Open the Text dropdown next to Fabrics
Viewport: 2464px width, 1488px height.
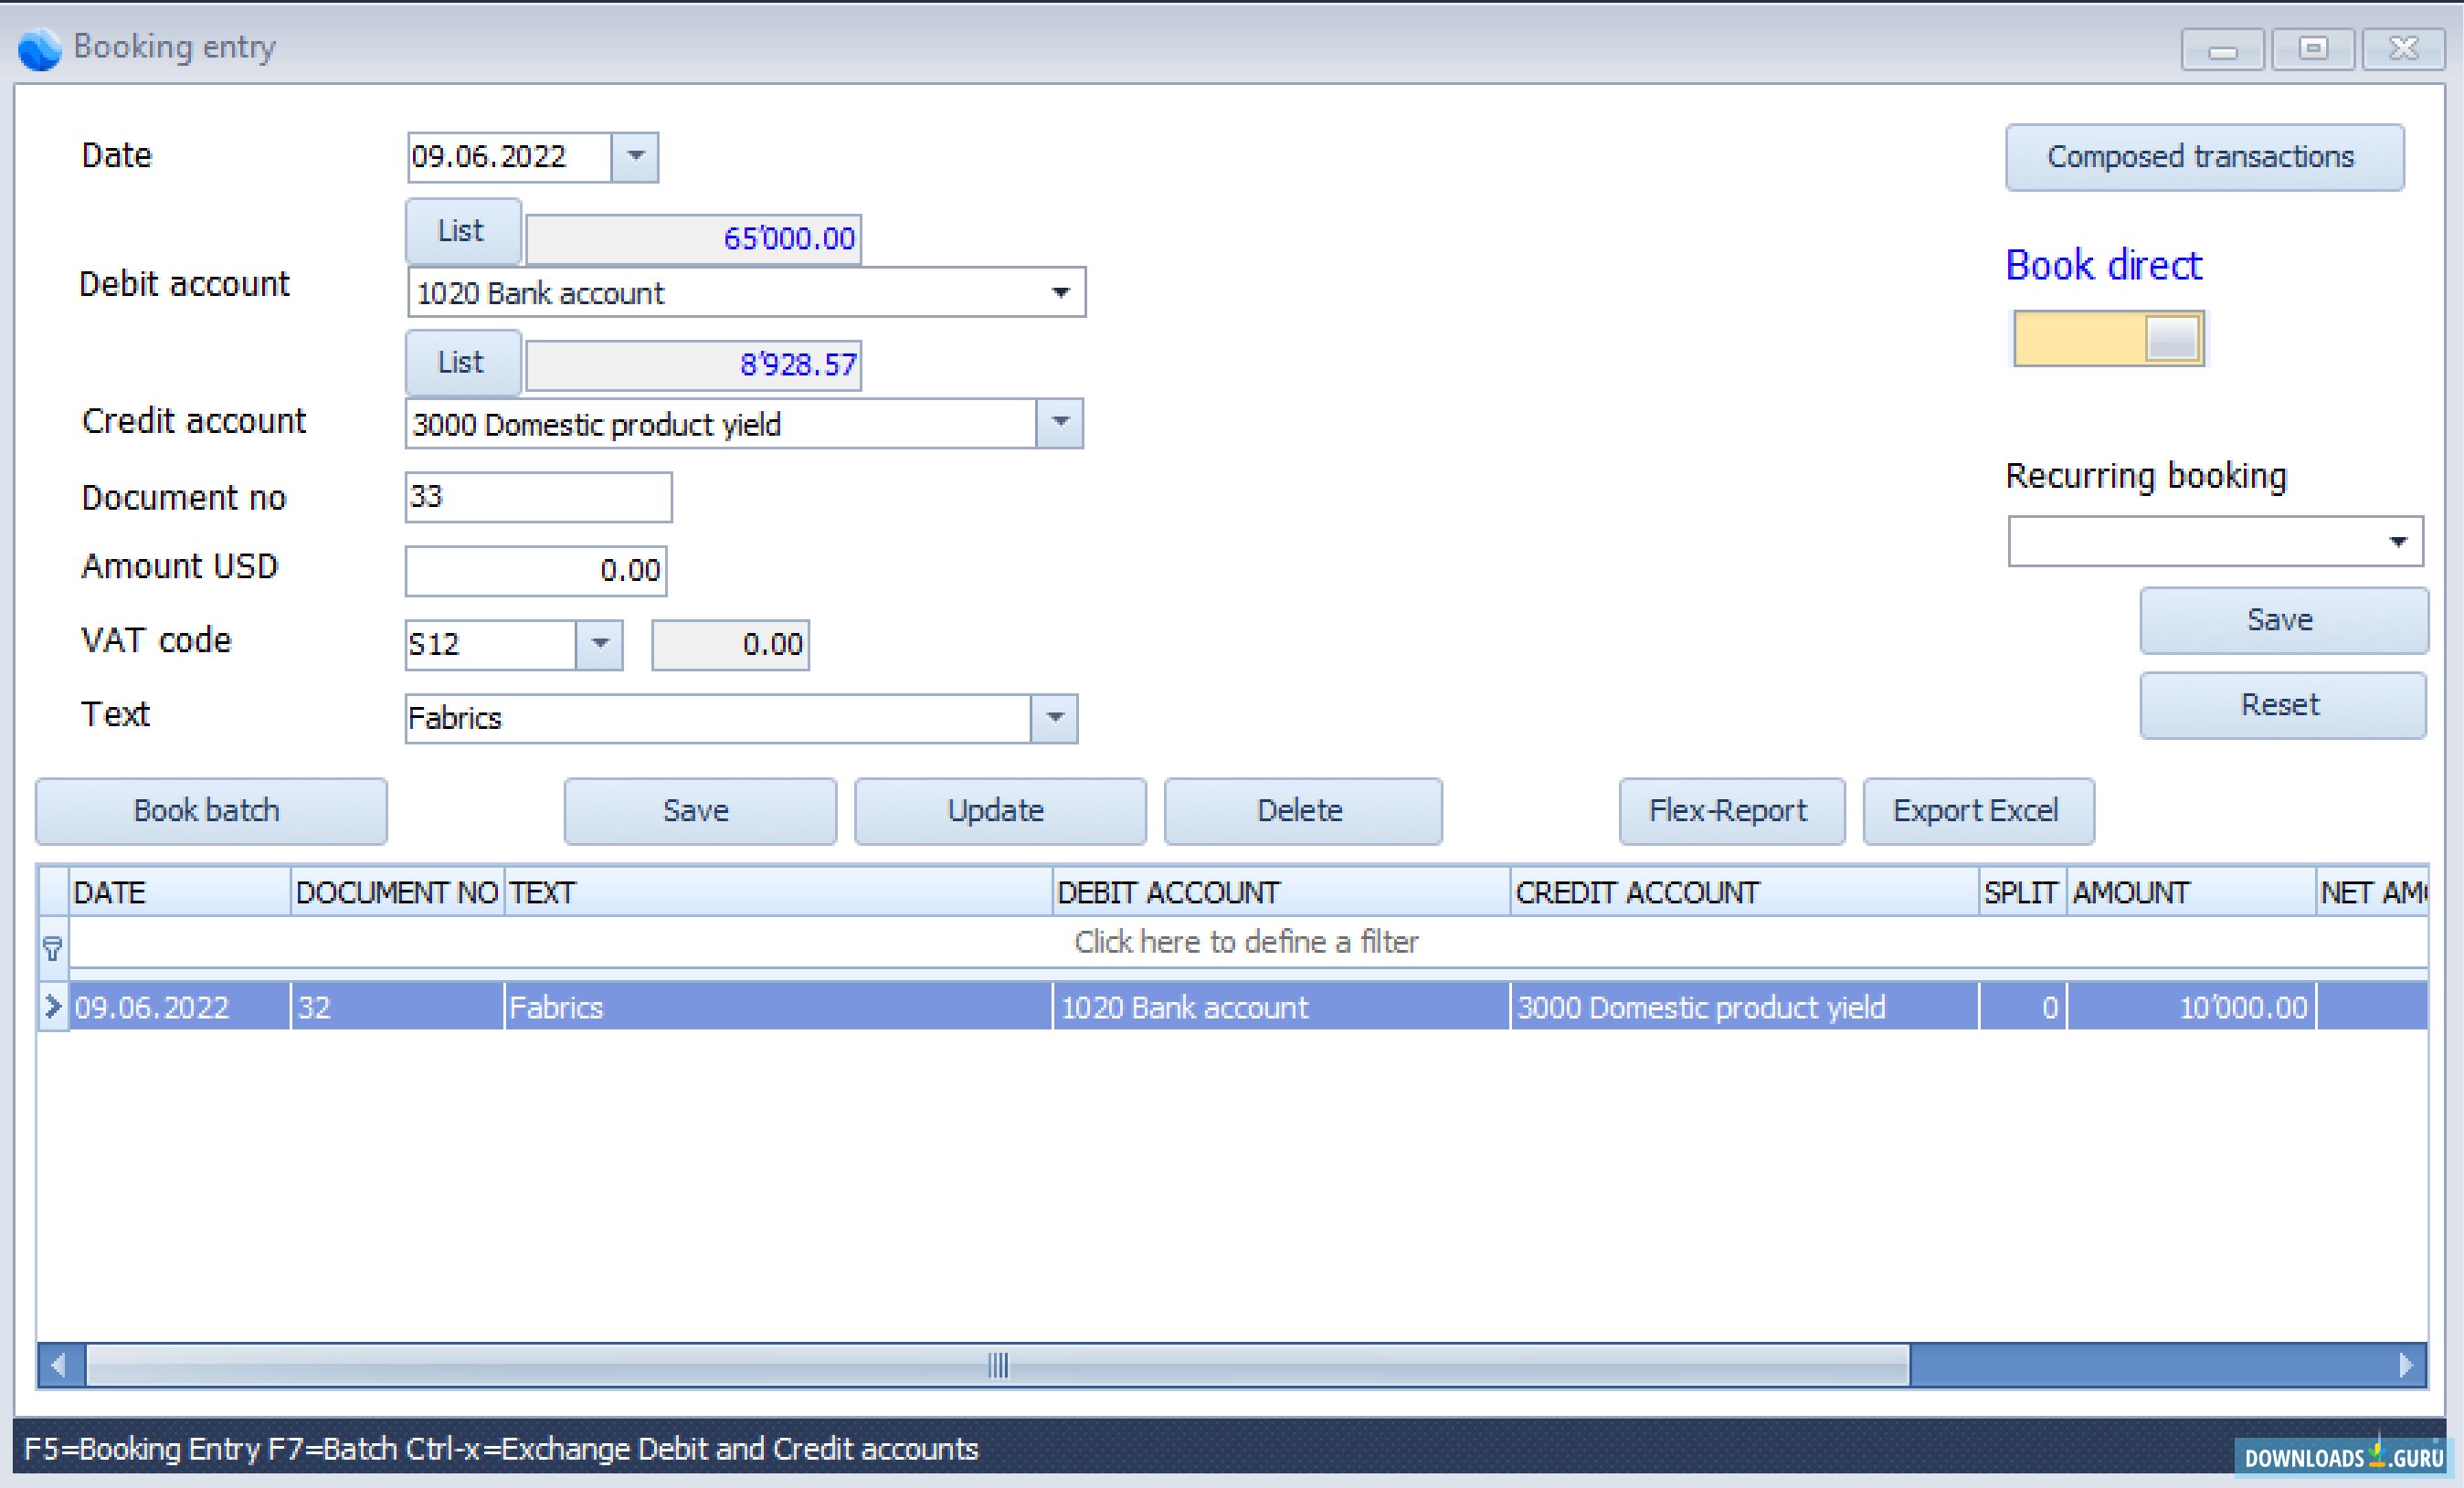[x=1056, y=718]
